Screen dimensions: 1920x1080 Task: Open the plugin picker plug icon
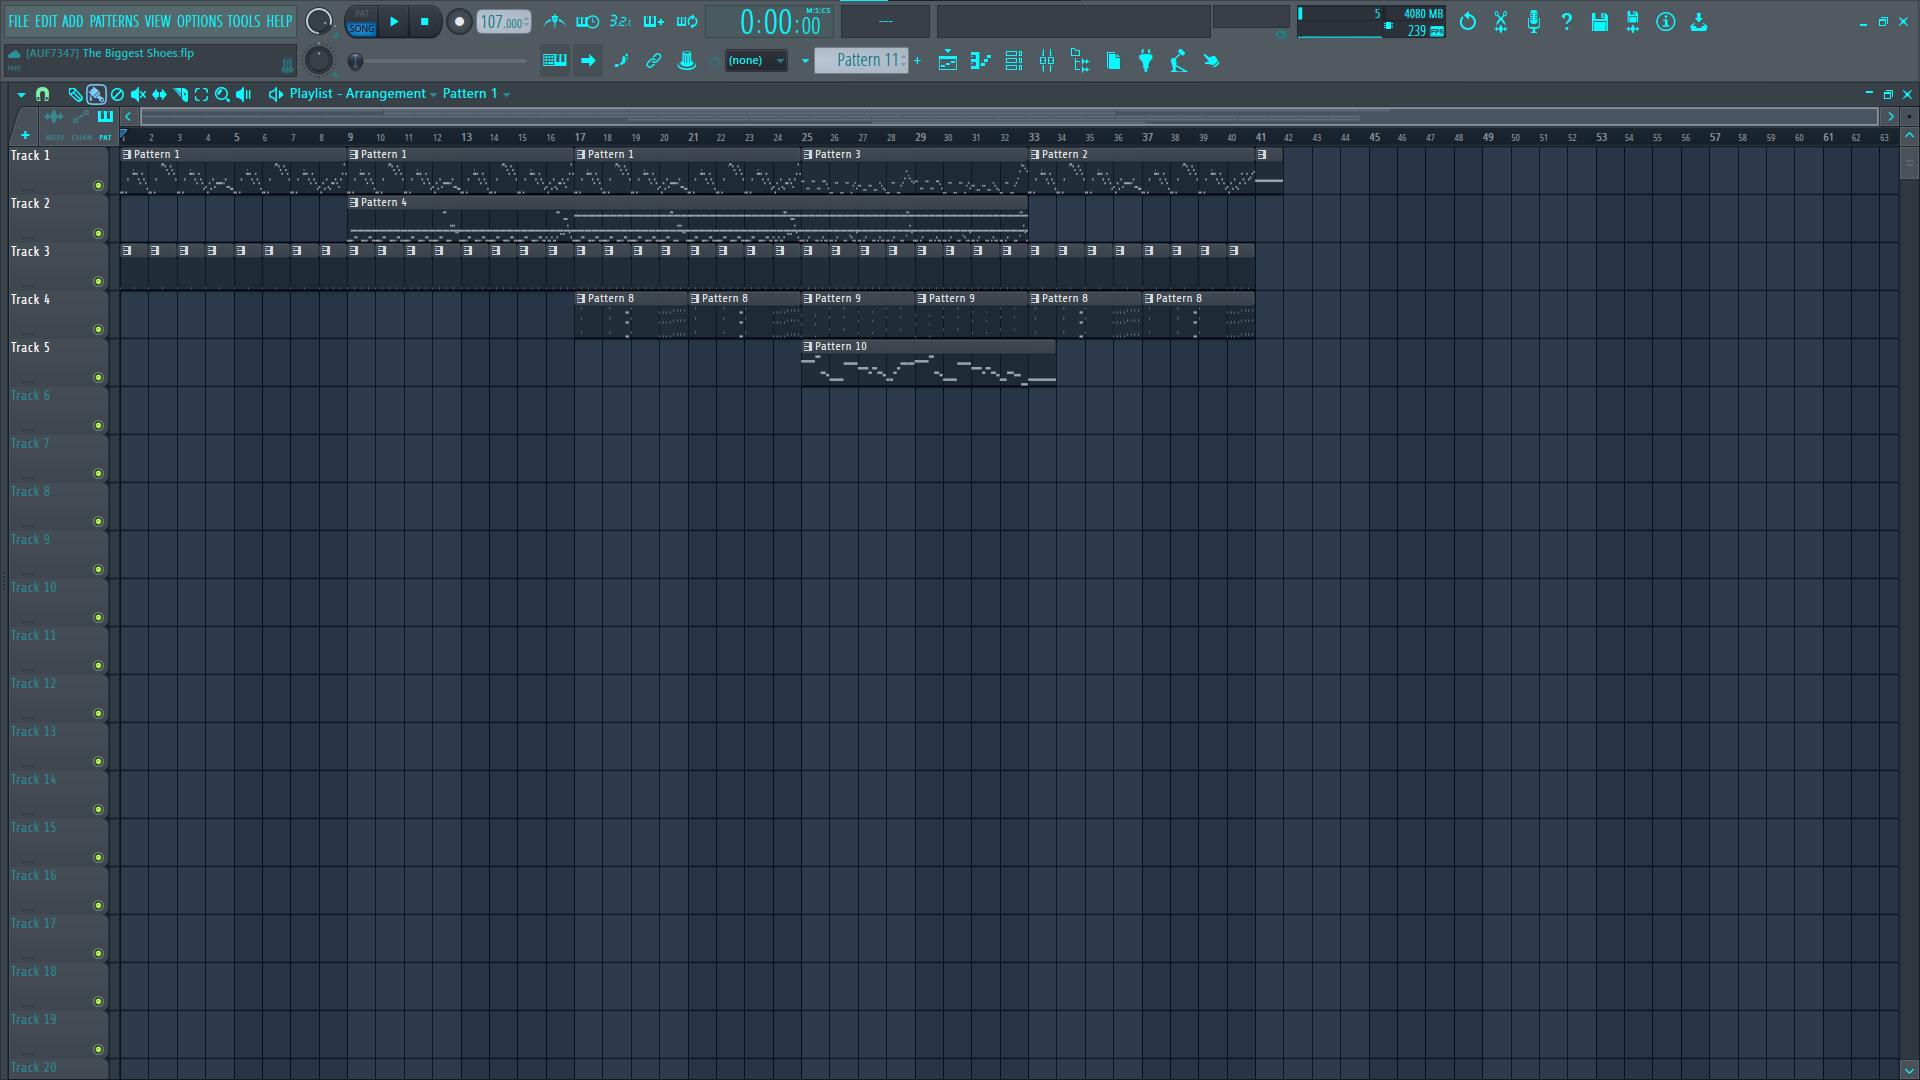1146,61
